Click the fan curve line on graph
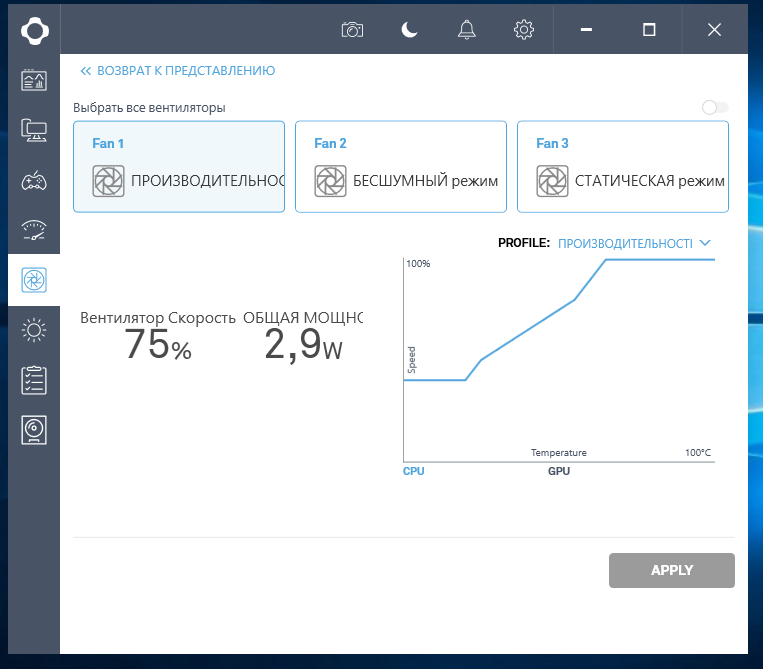 pyautogui.click(x=530, y=328)
